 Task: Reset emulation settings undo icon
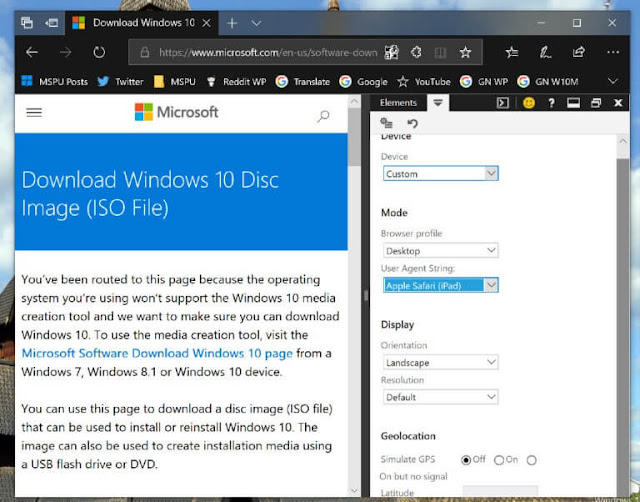(x=413, y=123)
